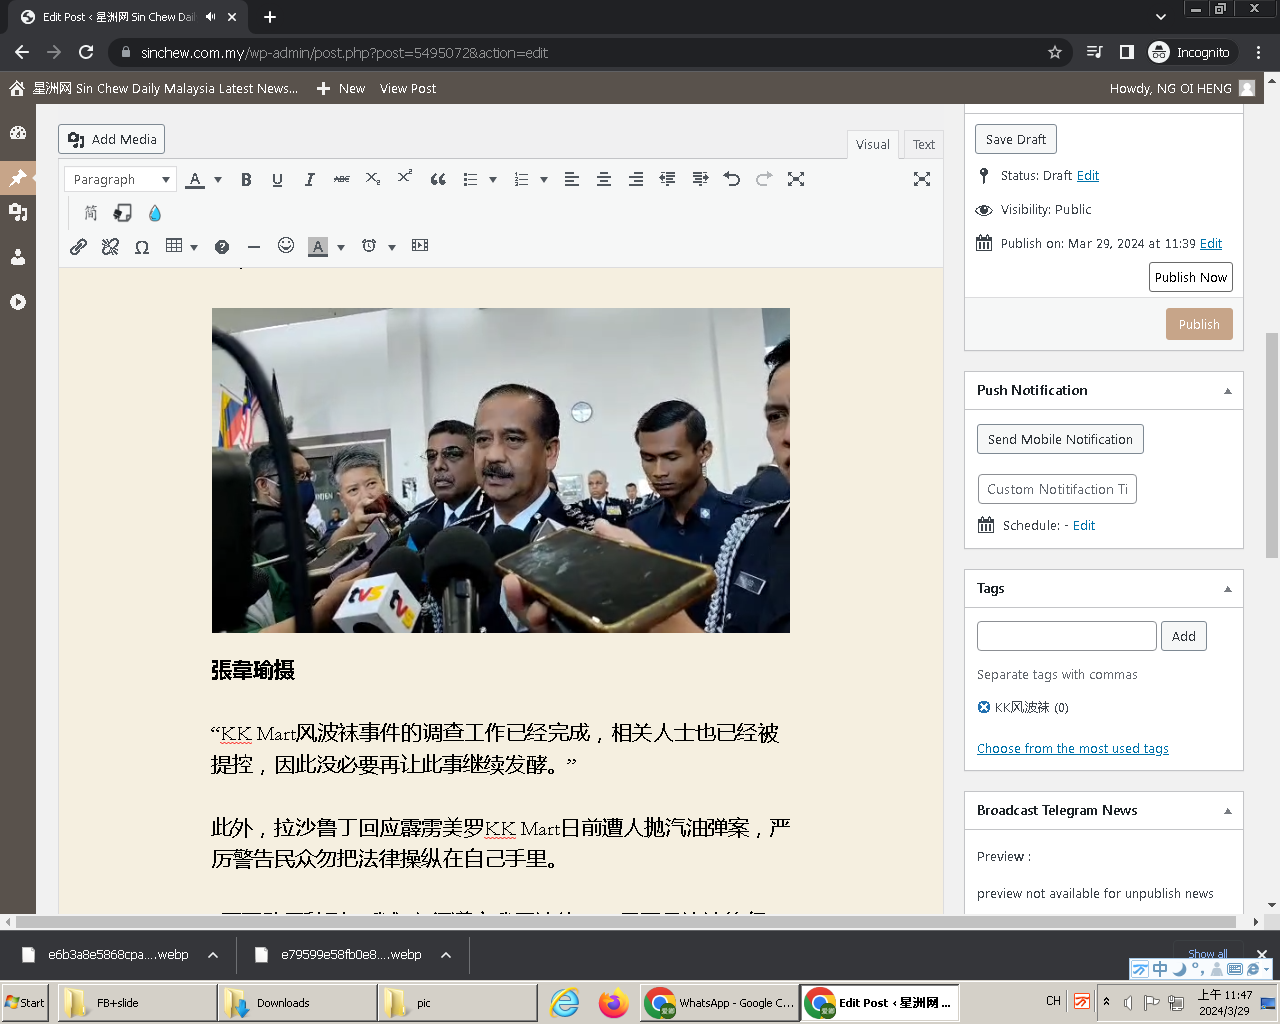Toggle bold formatting in editor toolbar
Viewport: 1280px width, 1024px height.
point(246,180)
